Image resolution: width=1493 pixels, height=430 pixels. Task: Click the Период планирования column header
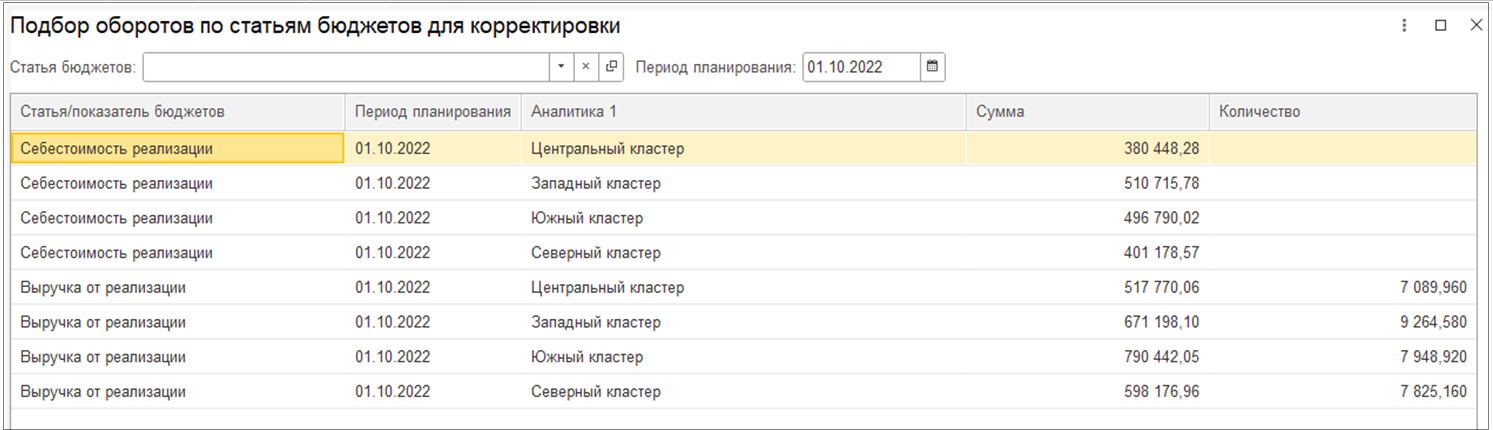(432, 112)
